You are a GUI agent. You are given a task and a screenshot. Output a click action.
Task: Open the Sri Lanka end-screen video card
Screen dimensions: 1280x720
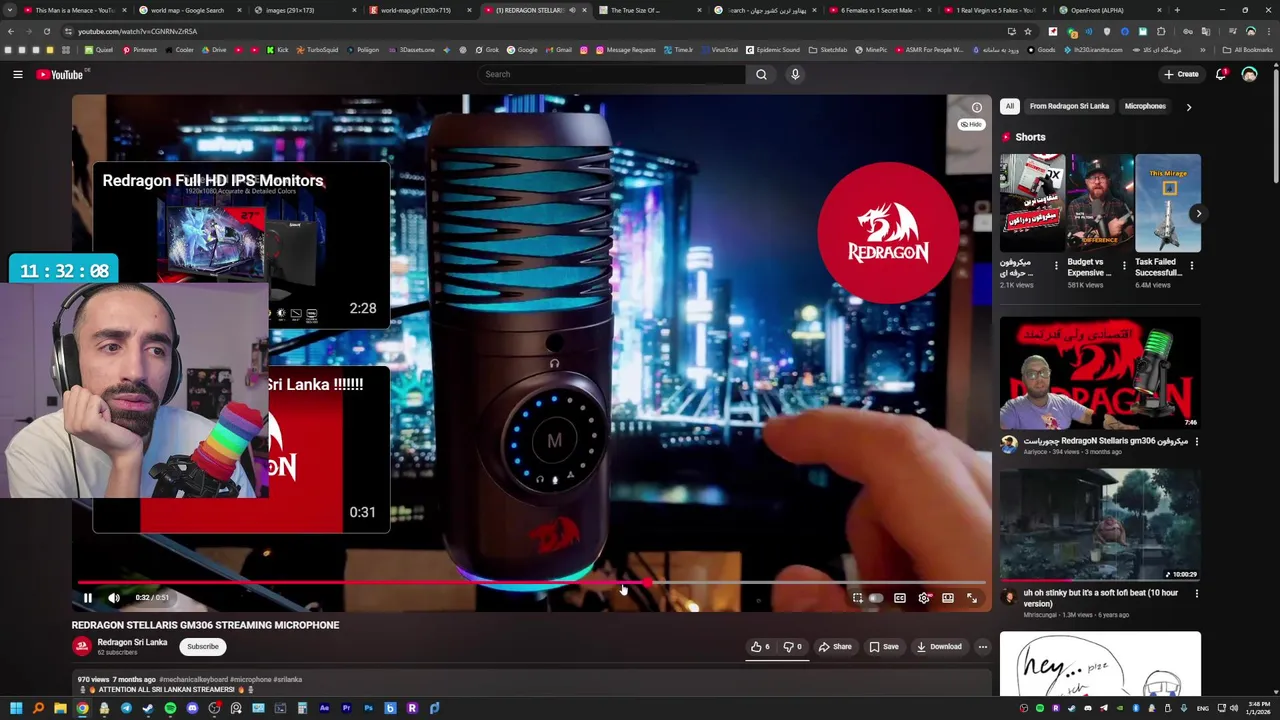(241, 450)
